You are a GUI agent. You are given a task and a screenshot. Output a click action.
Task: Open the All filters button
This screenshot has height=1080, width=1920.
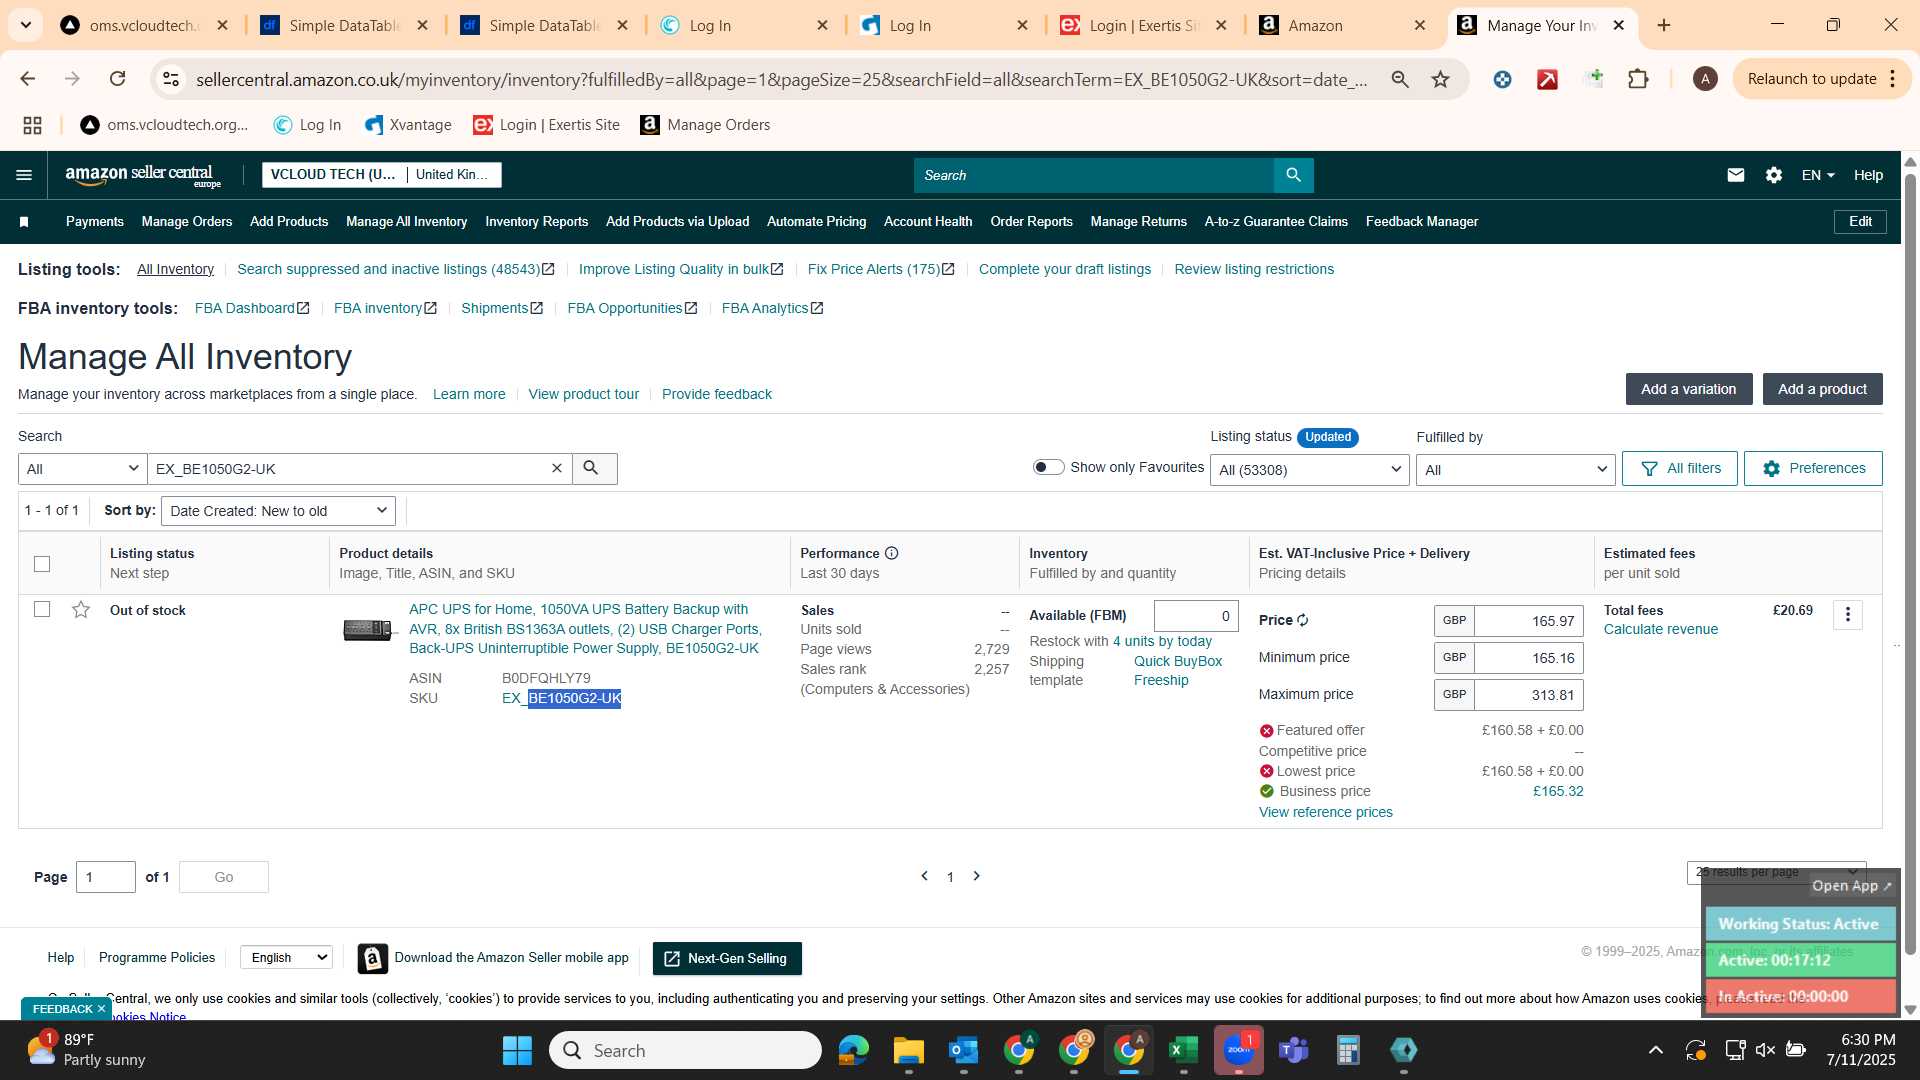click(1680, 468)
